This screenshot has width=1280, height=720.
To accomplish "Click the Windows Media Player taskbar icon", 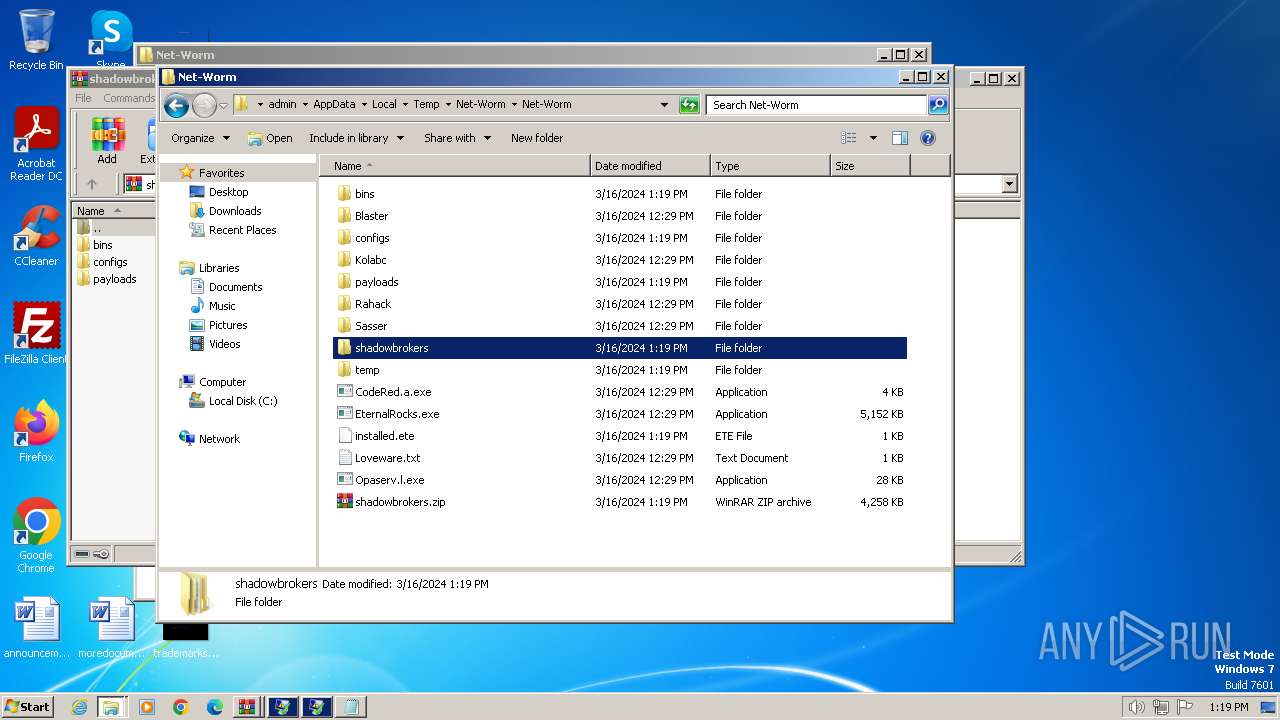I will coord(146,707).
